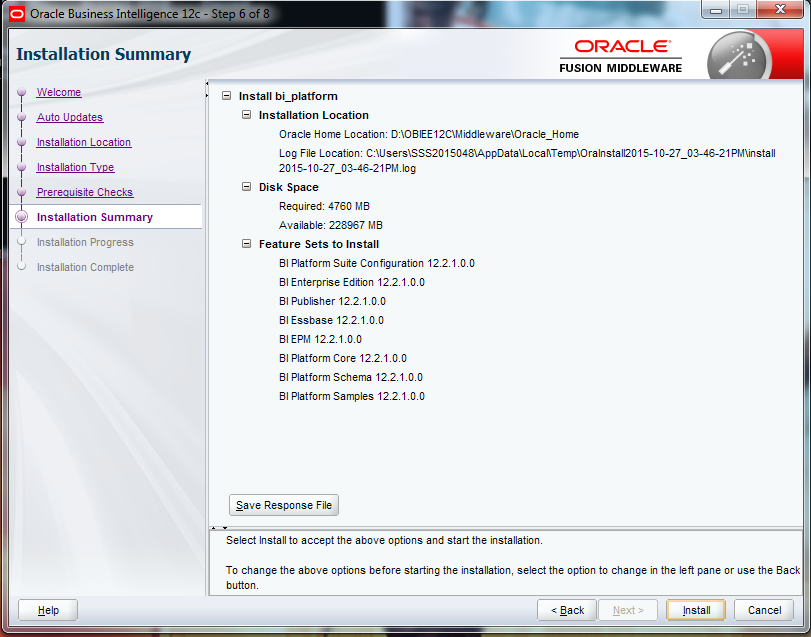The height and width of the screenshot is (637, 811).
Task: Click the message pane splitter arrows
Action: (219, 528)
